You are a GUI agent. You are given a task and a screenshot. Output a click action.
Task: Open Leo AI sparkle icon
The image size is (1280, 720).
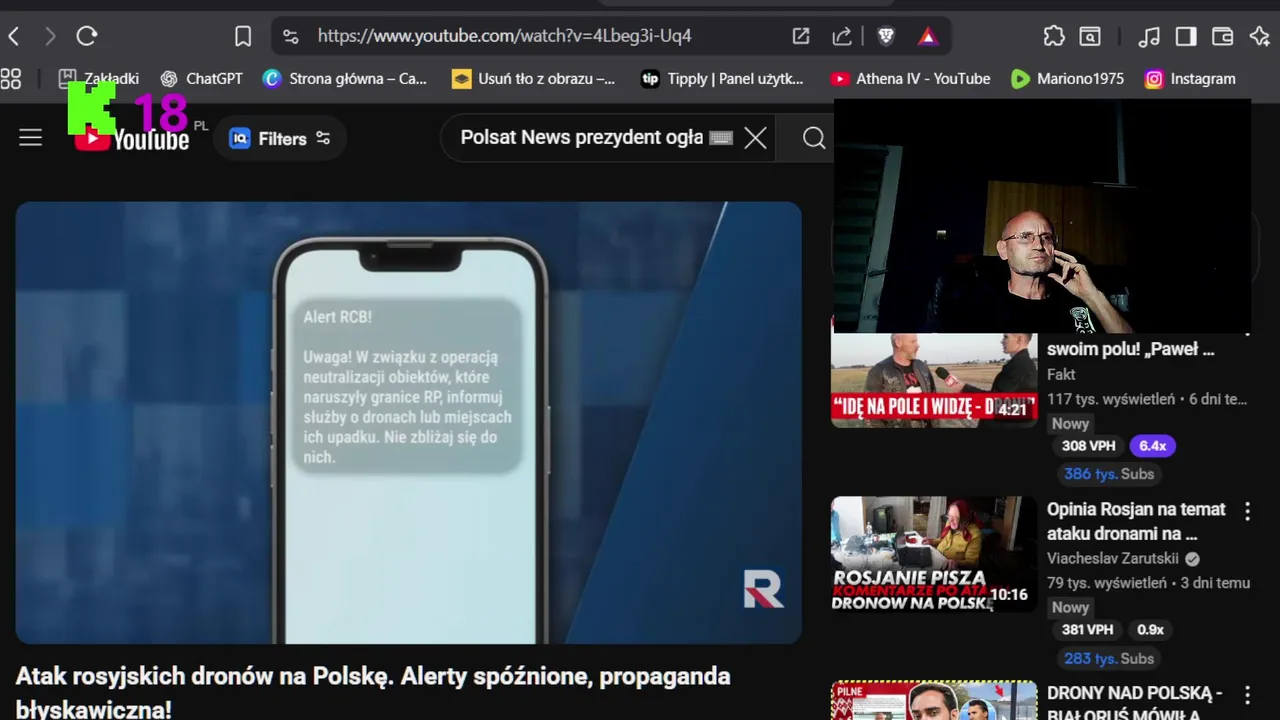point(1260,37)
